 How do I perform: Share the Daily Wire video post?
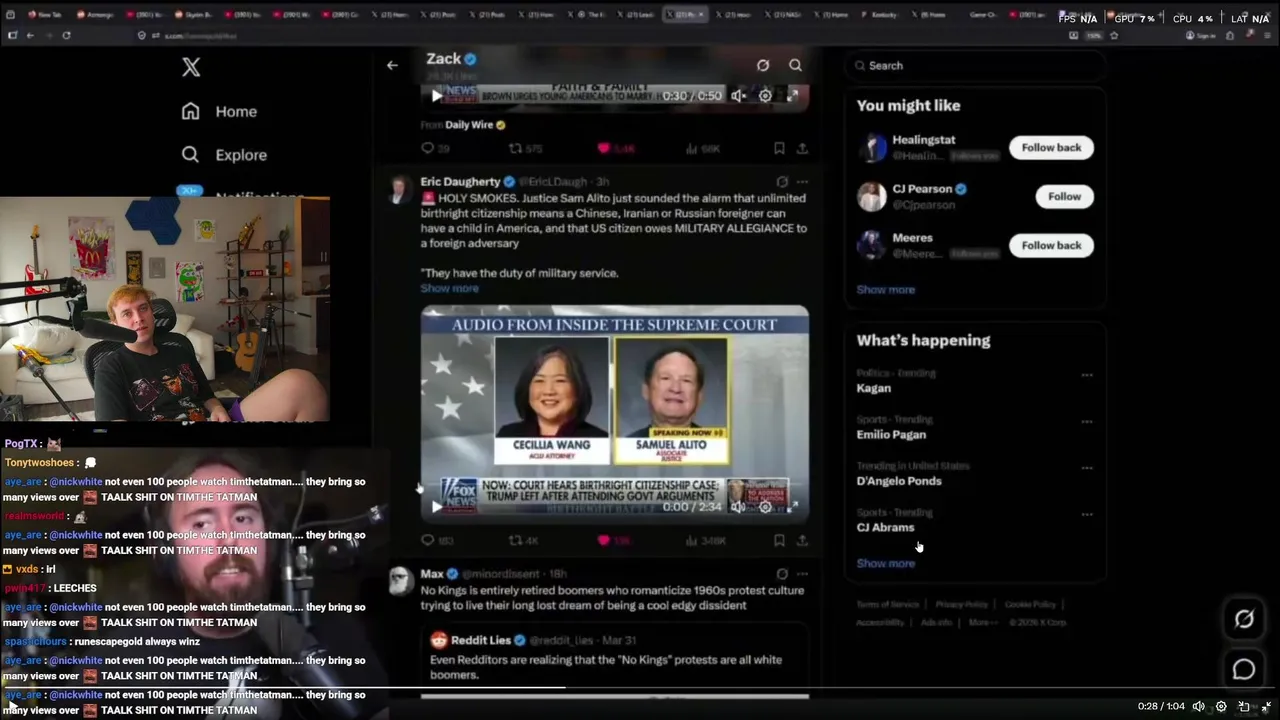coord(802,148)
